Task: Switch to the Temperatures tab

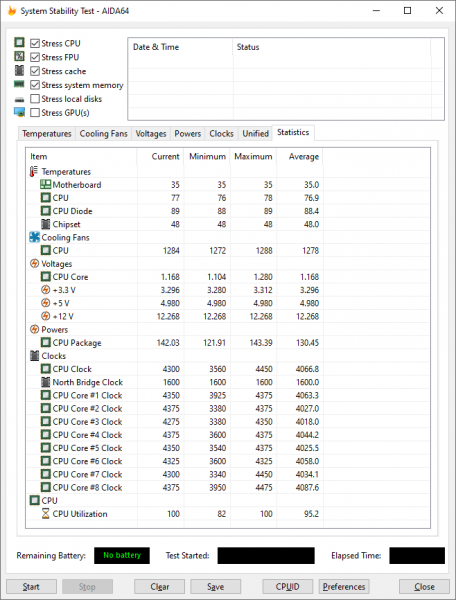Action: (47, 134)
